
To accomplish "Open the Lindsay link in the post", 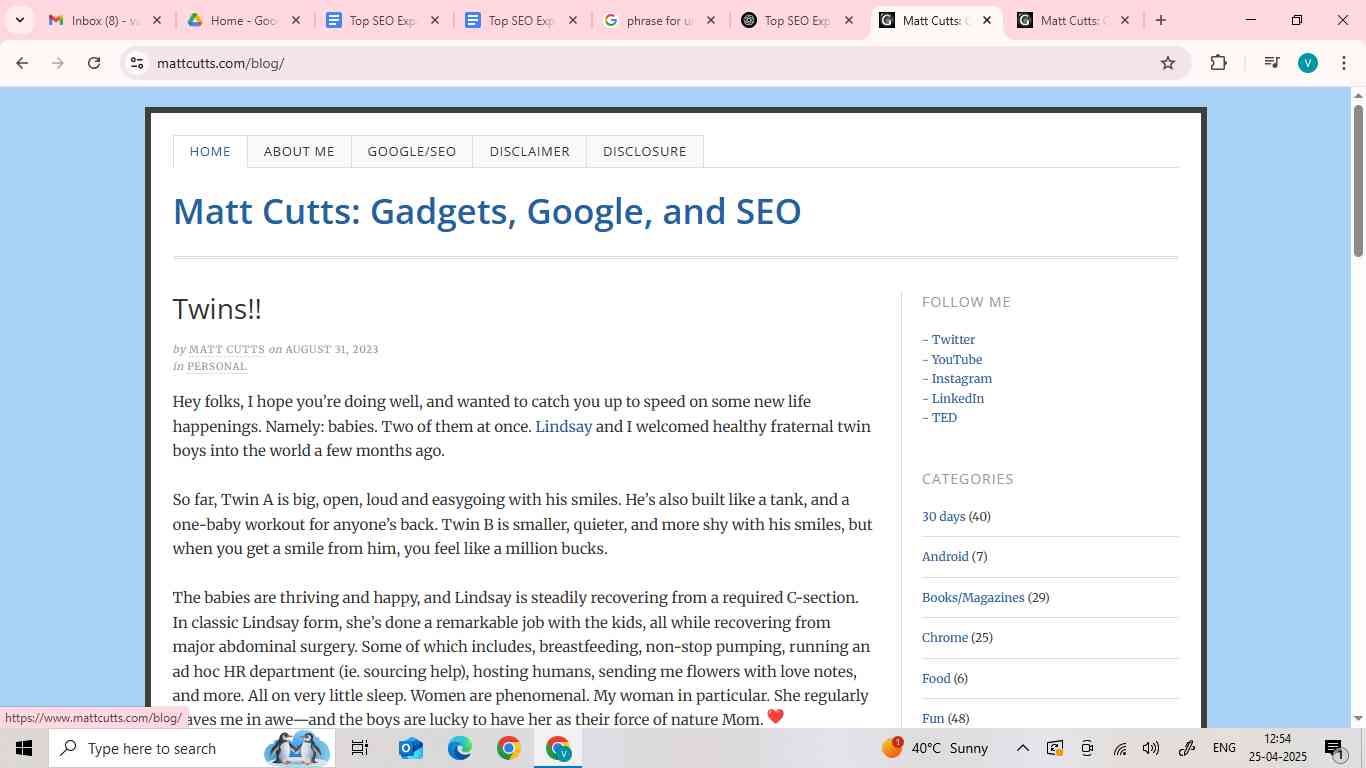I will coord(563,426).
